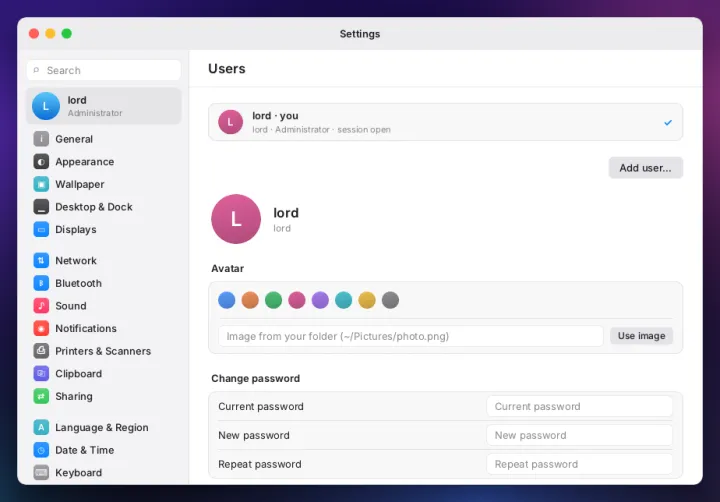This screenshot has width=720, height=502.
Task: Click the Bluetooth sidebar icon
Action: pos(41,283)
